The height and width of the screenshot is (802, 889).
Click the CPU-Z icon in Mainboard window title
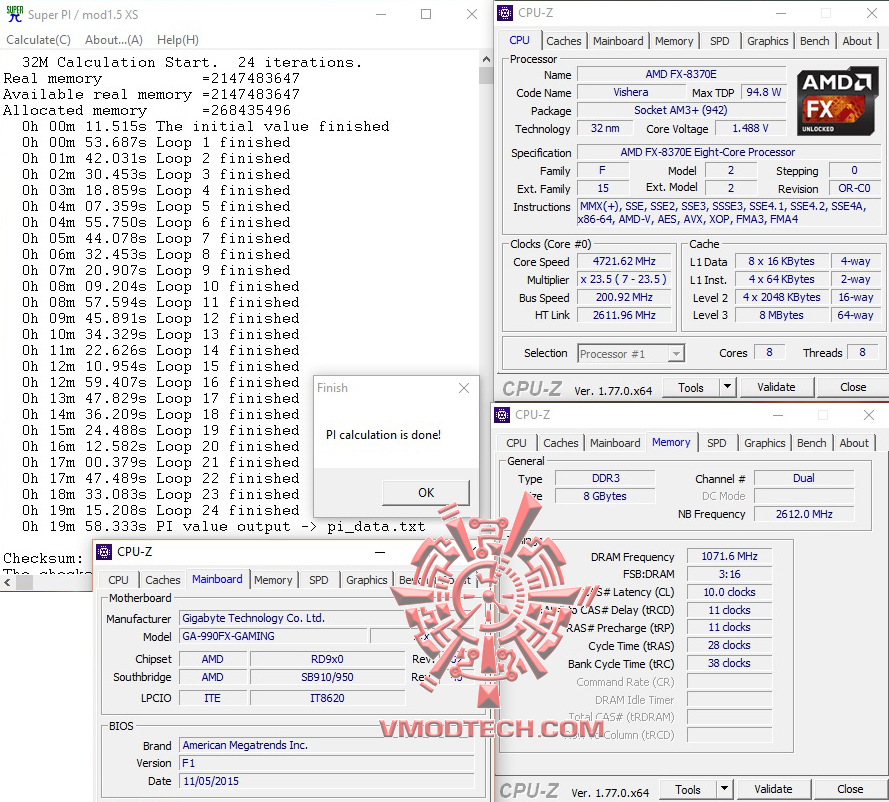point(104,552)
